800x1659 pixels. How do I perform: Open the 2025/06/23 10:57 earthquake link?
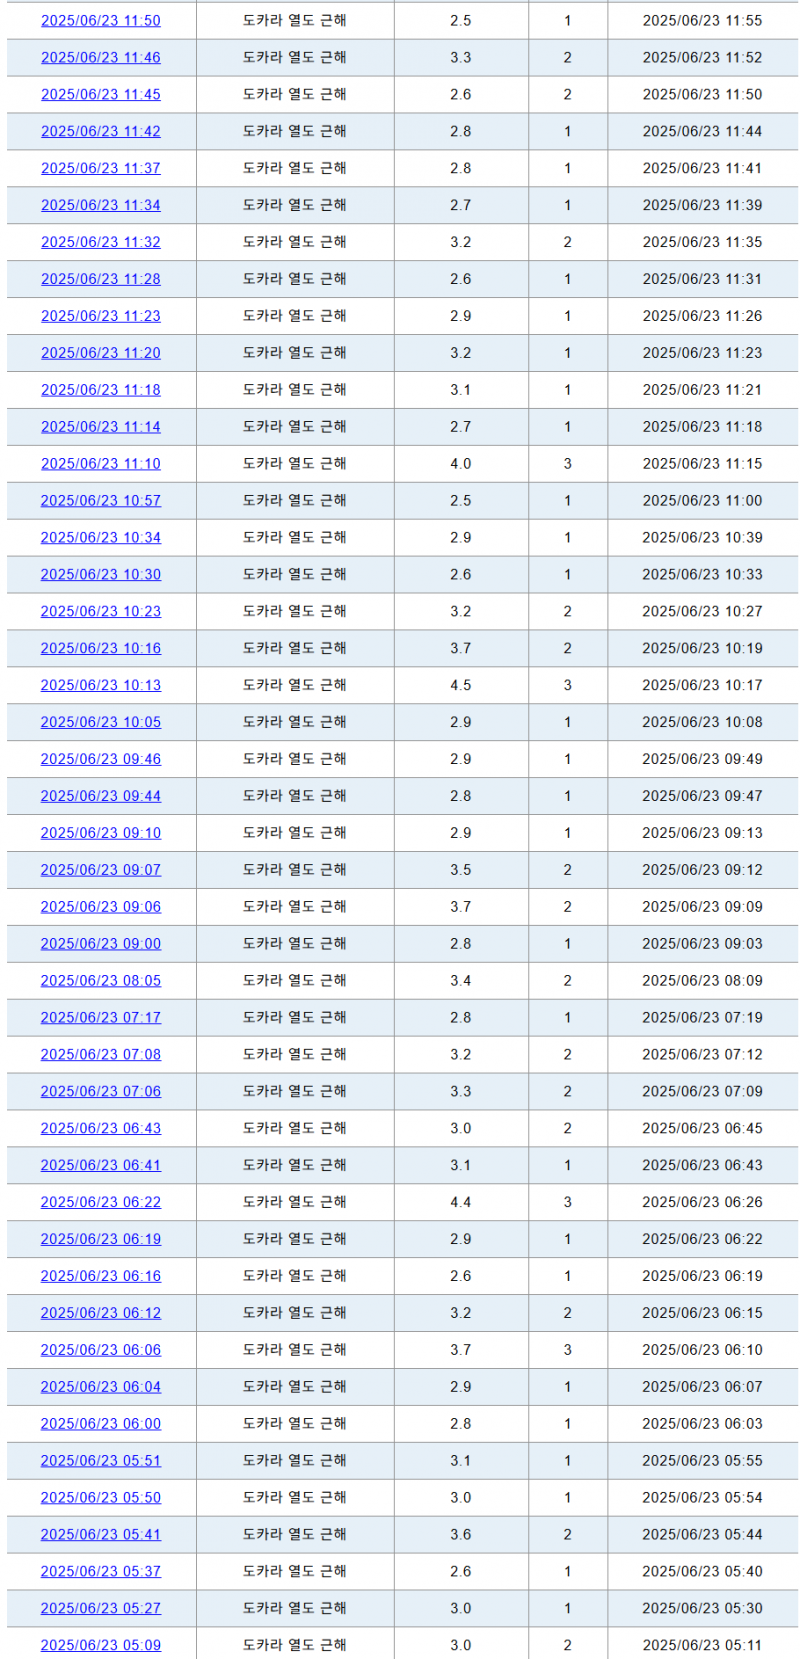[x=101, y=501]
